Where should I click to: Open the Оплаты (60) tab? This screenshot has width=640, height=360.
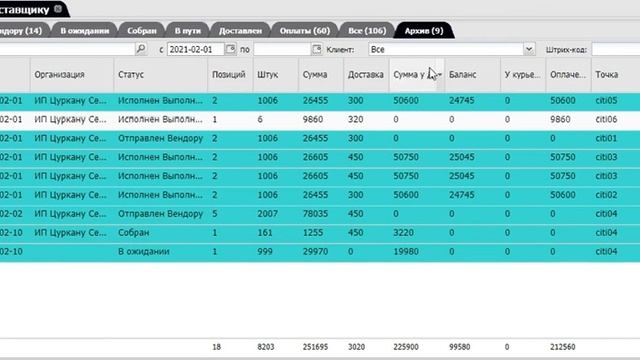pyautogui.click(x=304, y=31)
